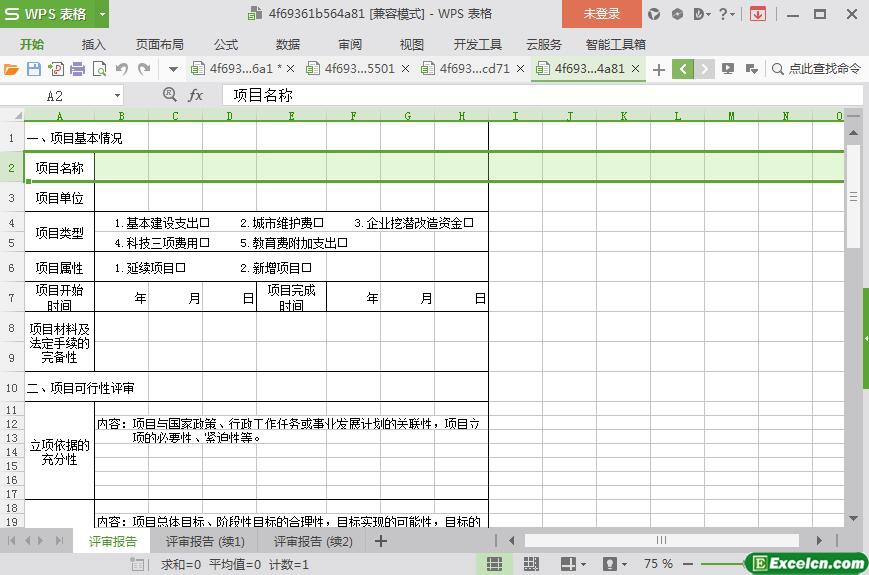Click the 未登录 login button

tap(601, 14)
